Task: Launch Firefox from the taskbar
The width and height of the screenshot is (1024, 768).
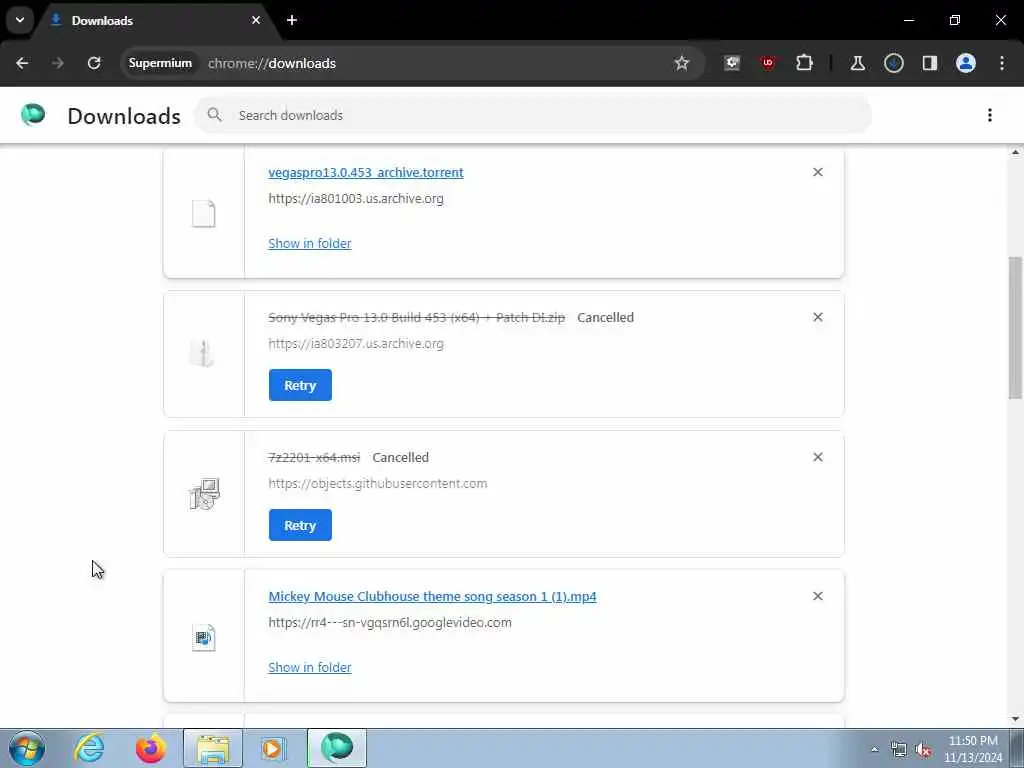Action: pyautogui.click(x=150, y=748)
